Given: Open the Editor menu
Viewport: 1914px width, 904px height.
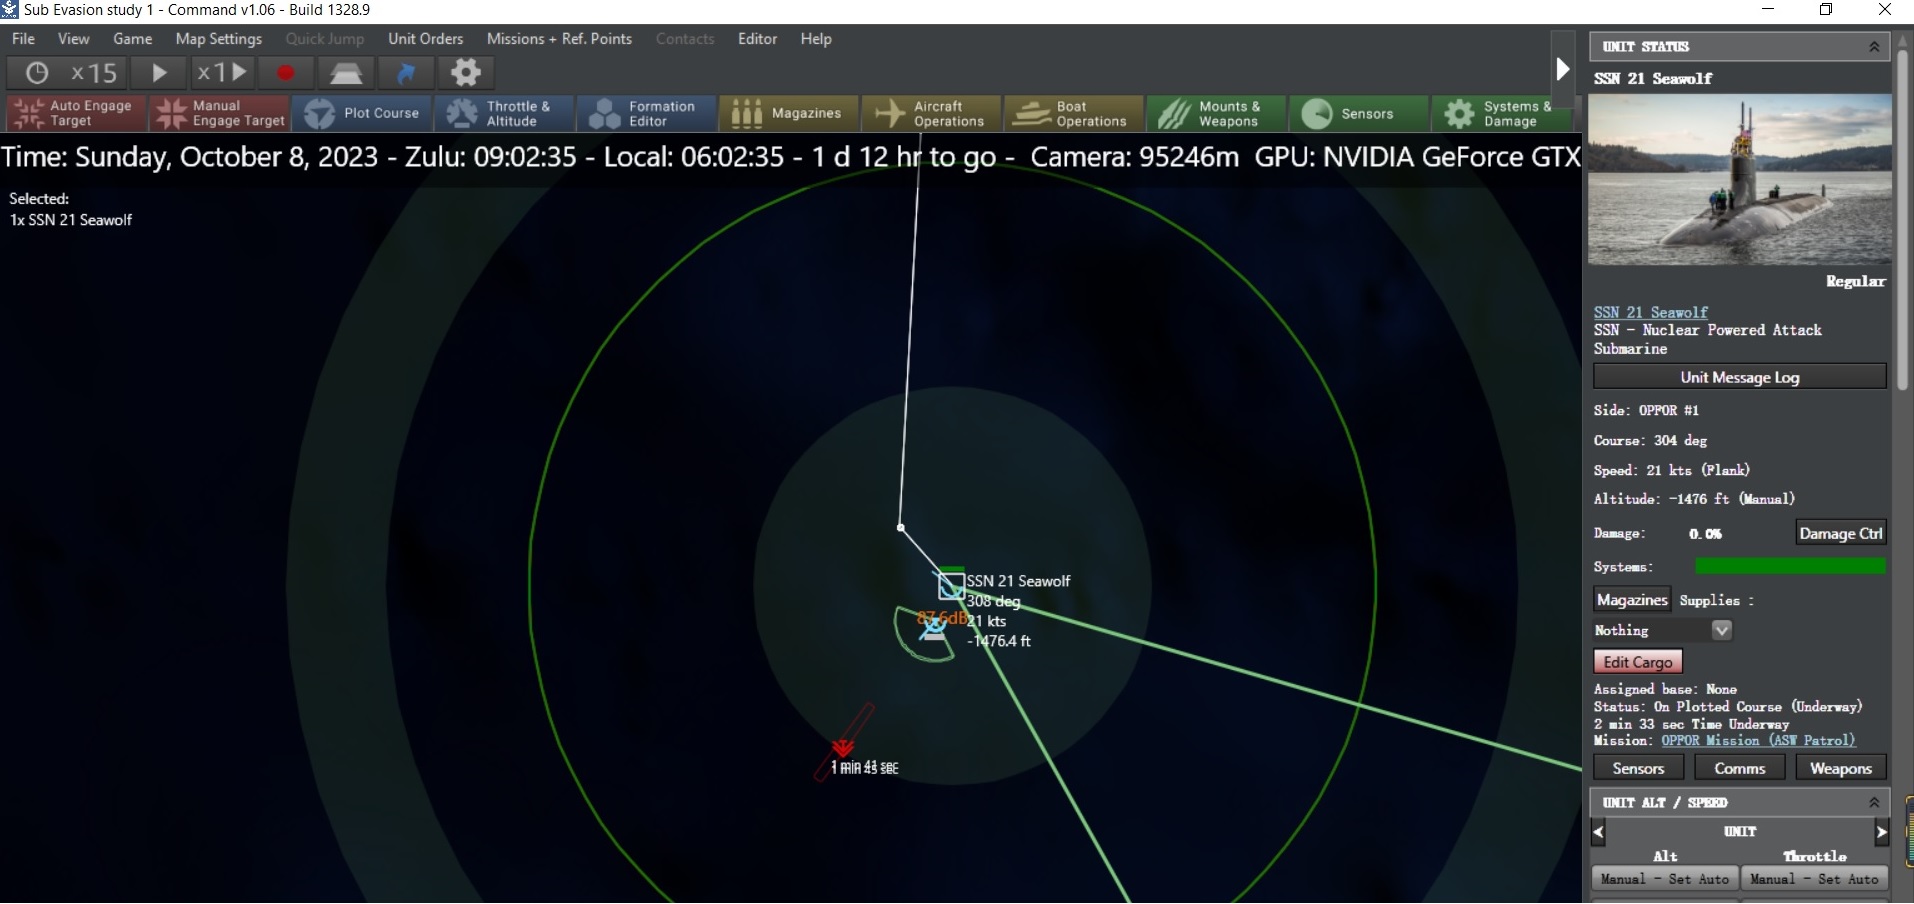Looking at the screenshot, I should [x=757, y=39].
